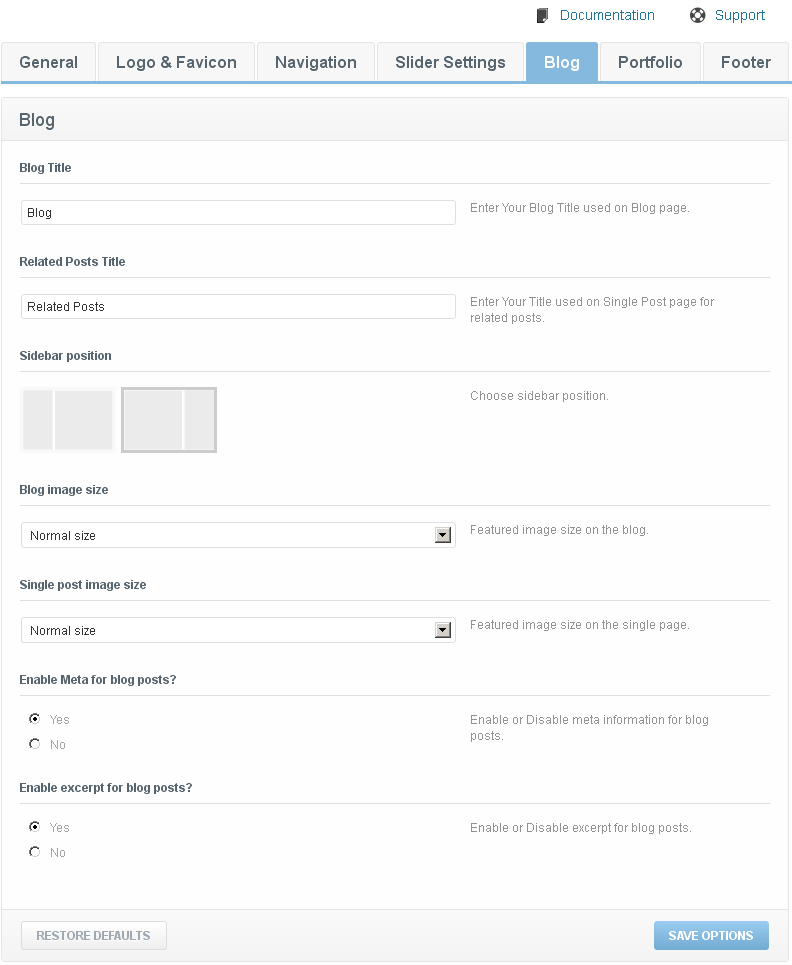Screen dimensions: 792x965
Task: Select No for Enable Meta for blog posts
Action: coord(34,744)
